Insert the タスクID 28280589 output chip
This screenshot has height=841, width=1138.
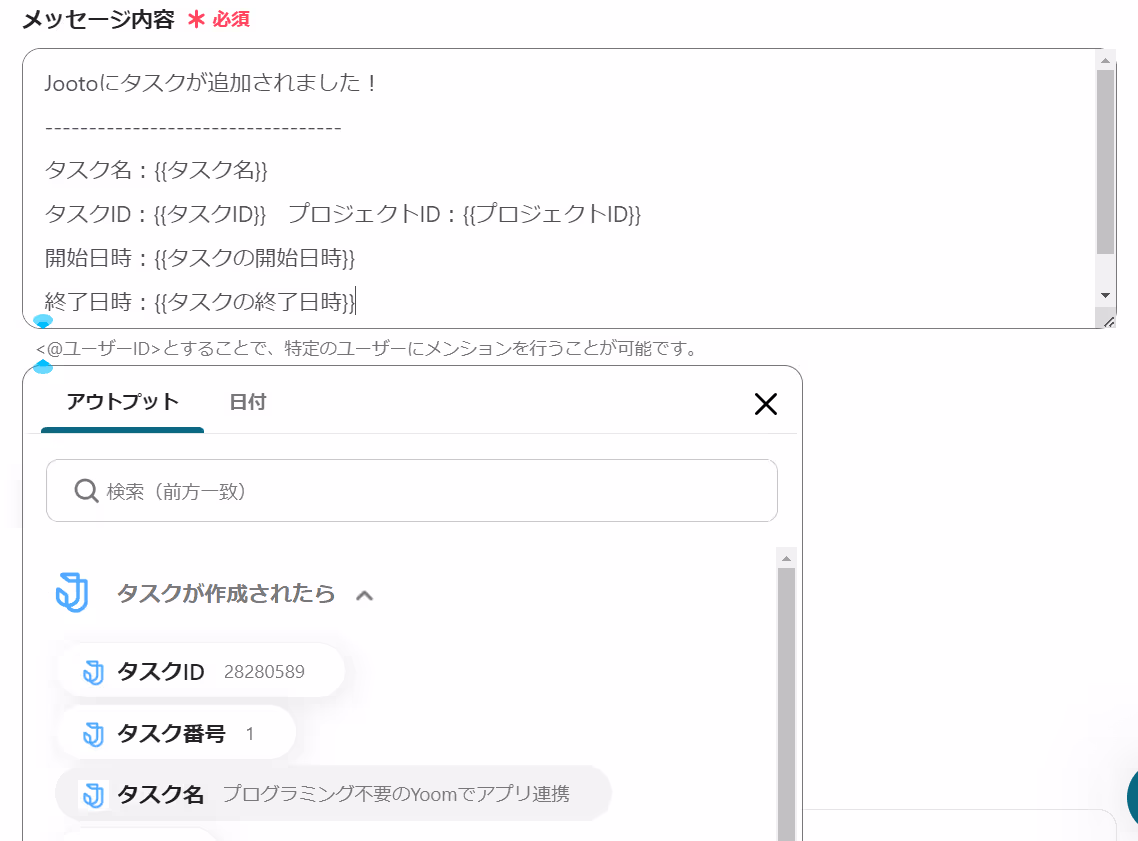click(200, 671)
